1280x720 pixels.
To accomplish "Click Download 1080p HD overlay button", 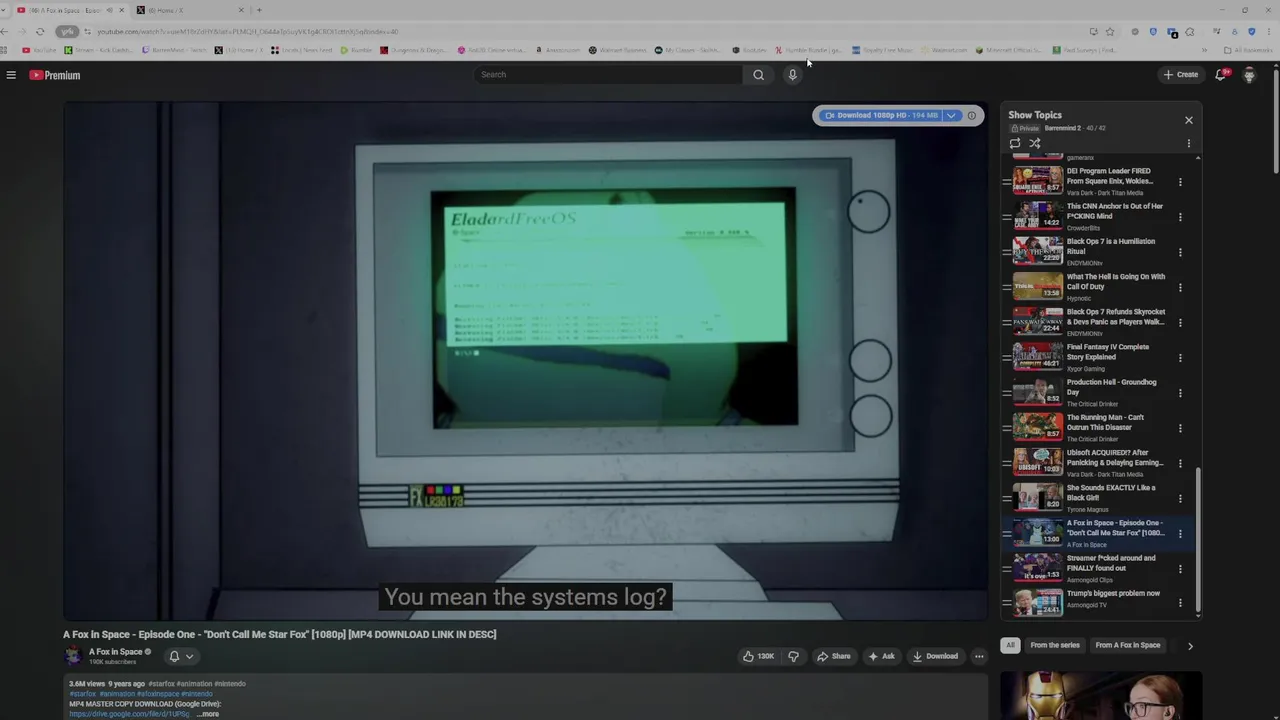I will click(883, 115).
